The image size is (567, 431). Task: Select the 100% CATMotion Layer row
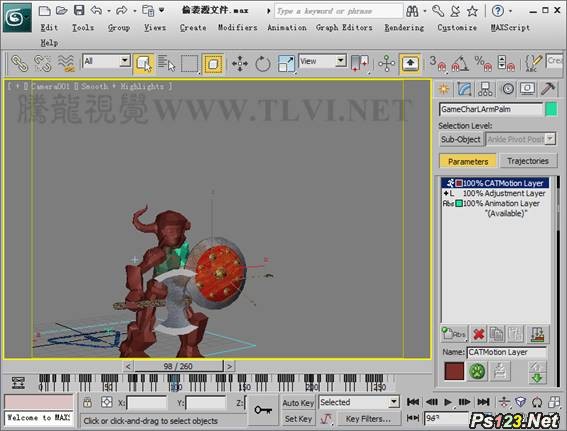click(495, 183)
